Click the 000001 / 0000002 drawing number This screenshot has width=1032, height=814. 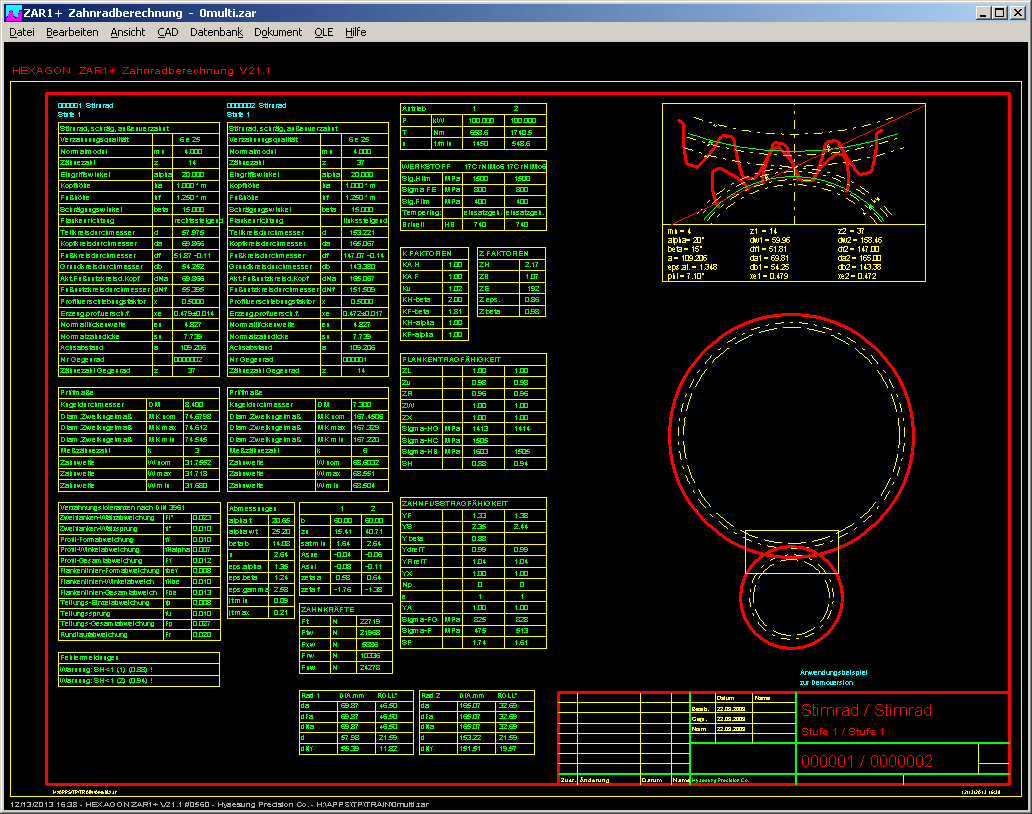point(866,762)
